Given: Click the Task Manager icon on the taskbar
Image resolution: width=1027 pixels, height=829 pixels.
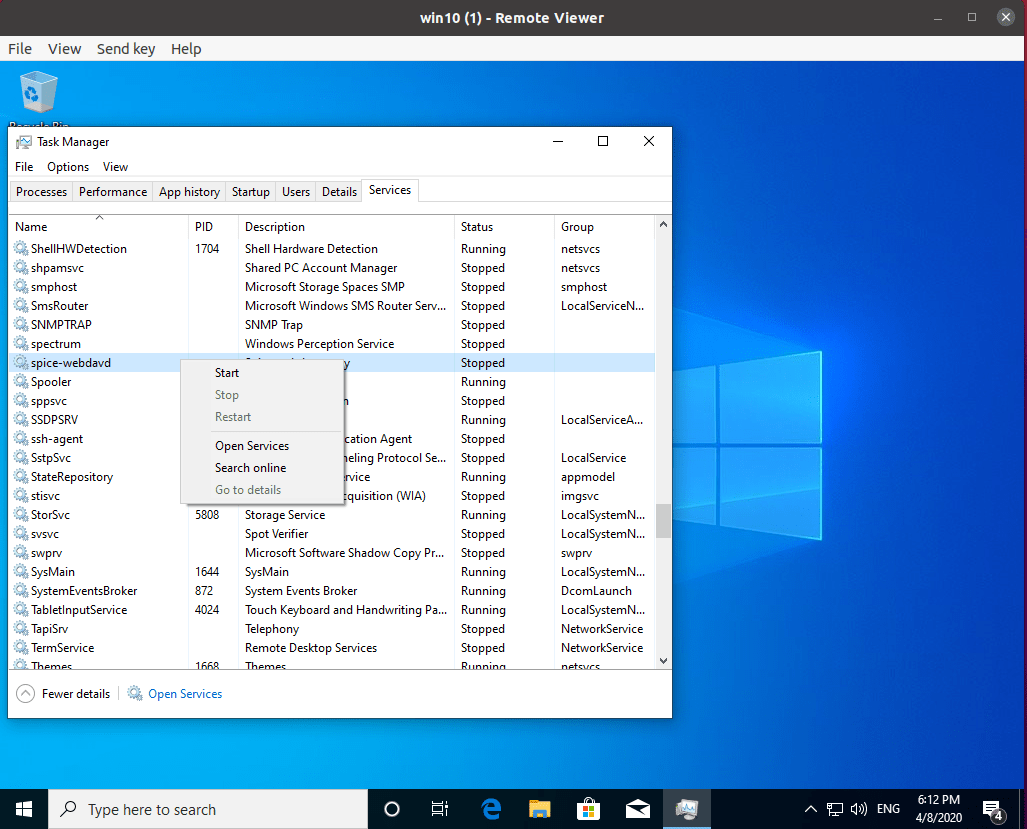Looking at the screenshot, I should pyautogui.click(x=687, y=809).
